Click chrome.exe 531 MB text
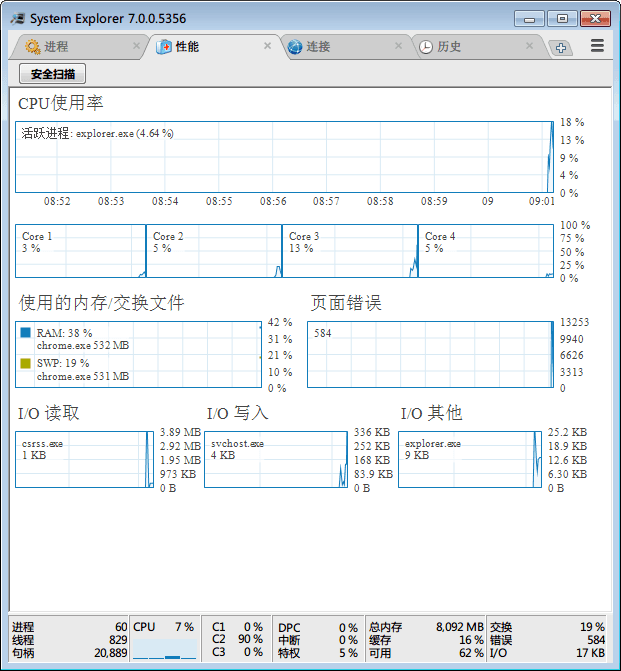621x671 pixels. tap(83, 376)
